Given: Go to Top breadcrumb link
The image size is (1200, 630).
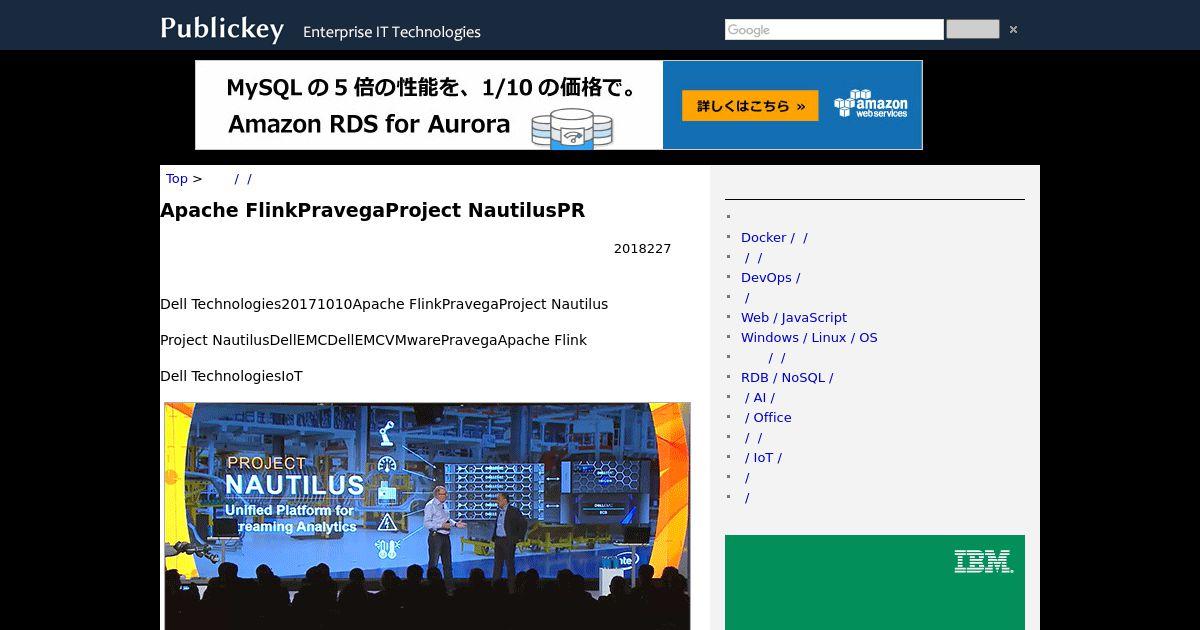Looking at the screenshot, I should click(176, 179).
